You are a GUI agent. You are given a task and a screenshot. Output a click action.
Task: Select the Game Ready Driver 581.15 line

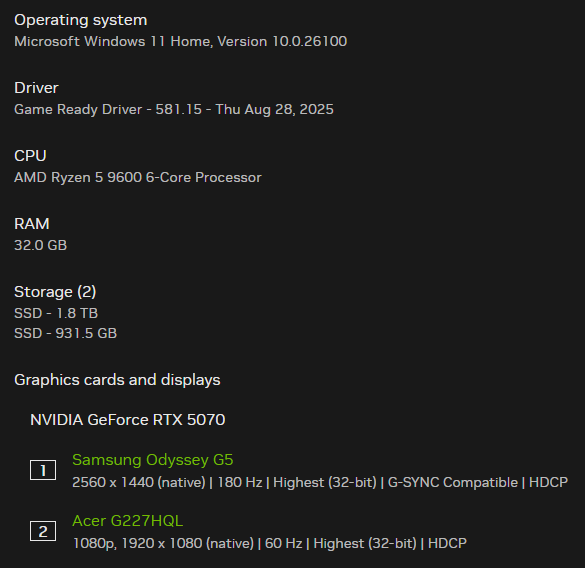click(174, 109)
